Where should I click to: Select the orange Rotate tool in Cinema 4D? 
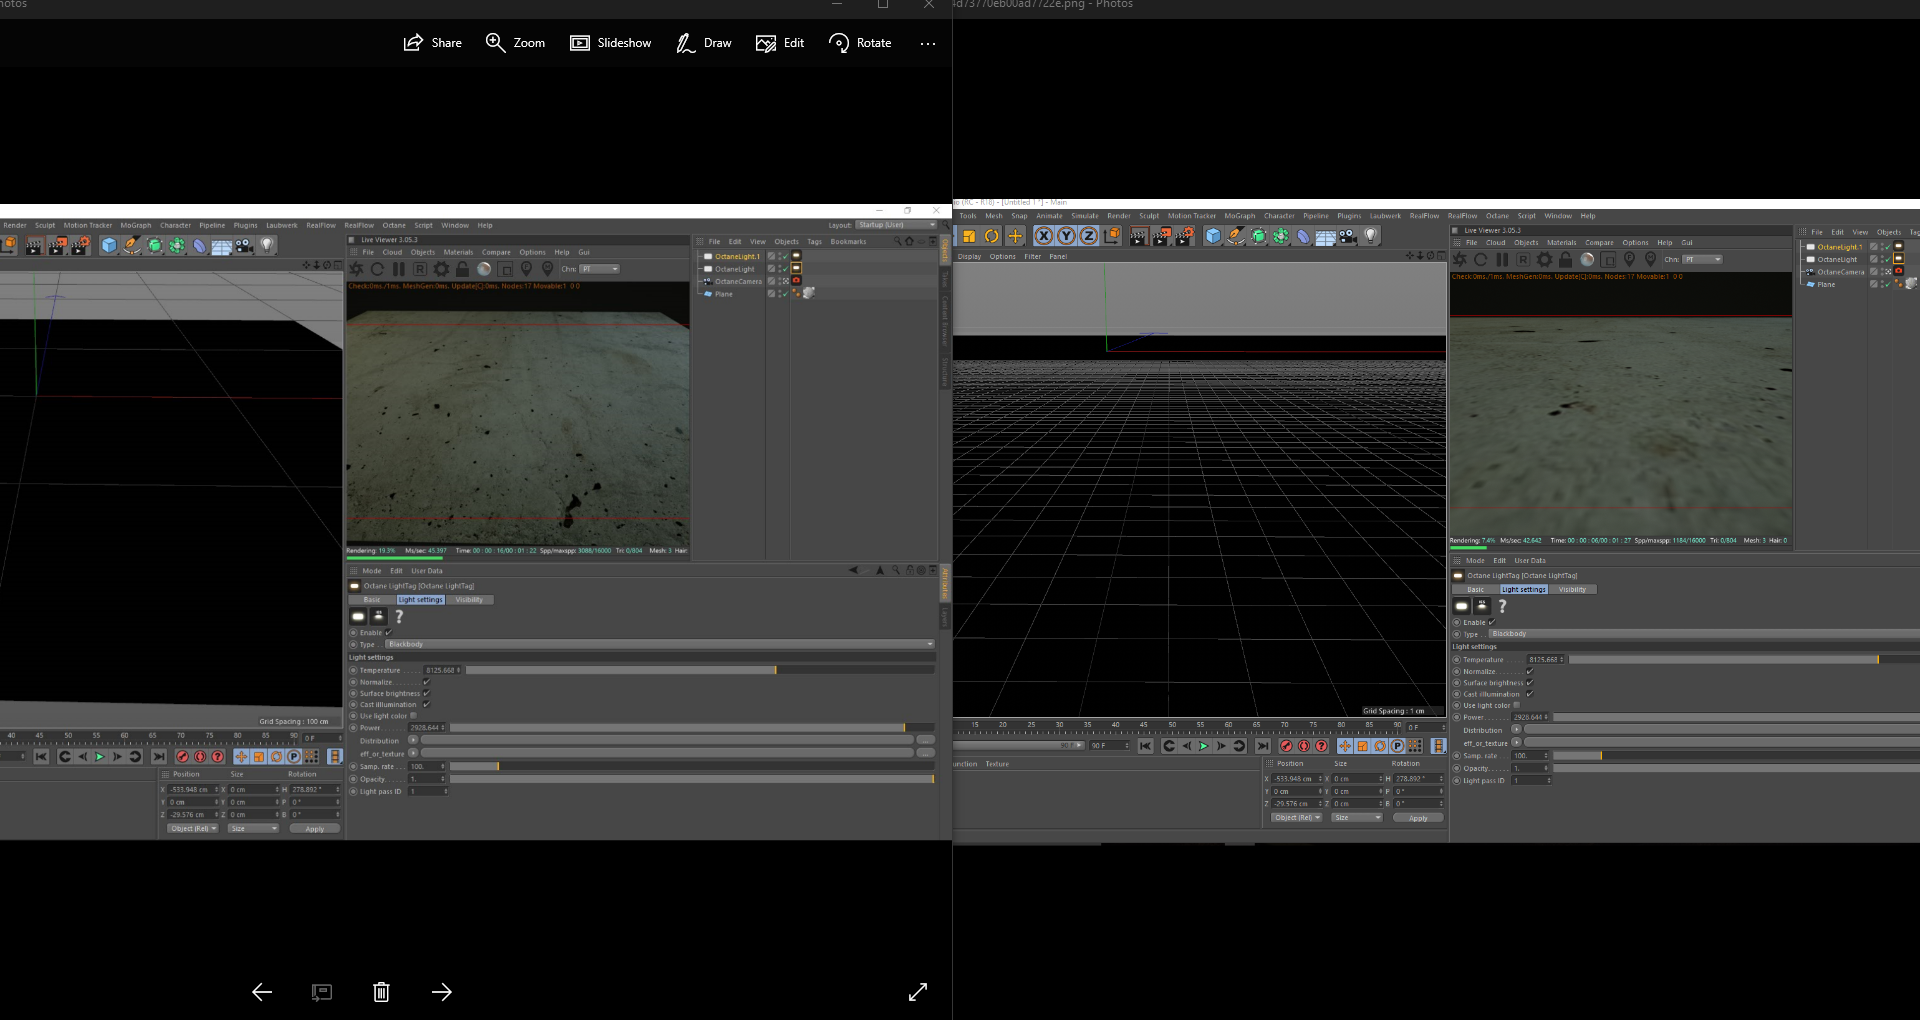[991, 236]
